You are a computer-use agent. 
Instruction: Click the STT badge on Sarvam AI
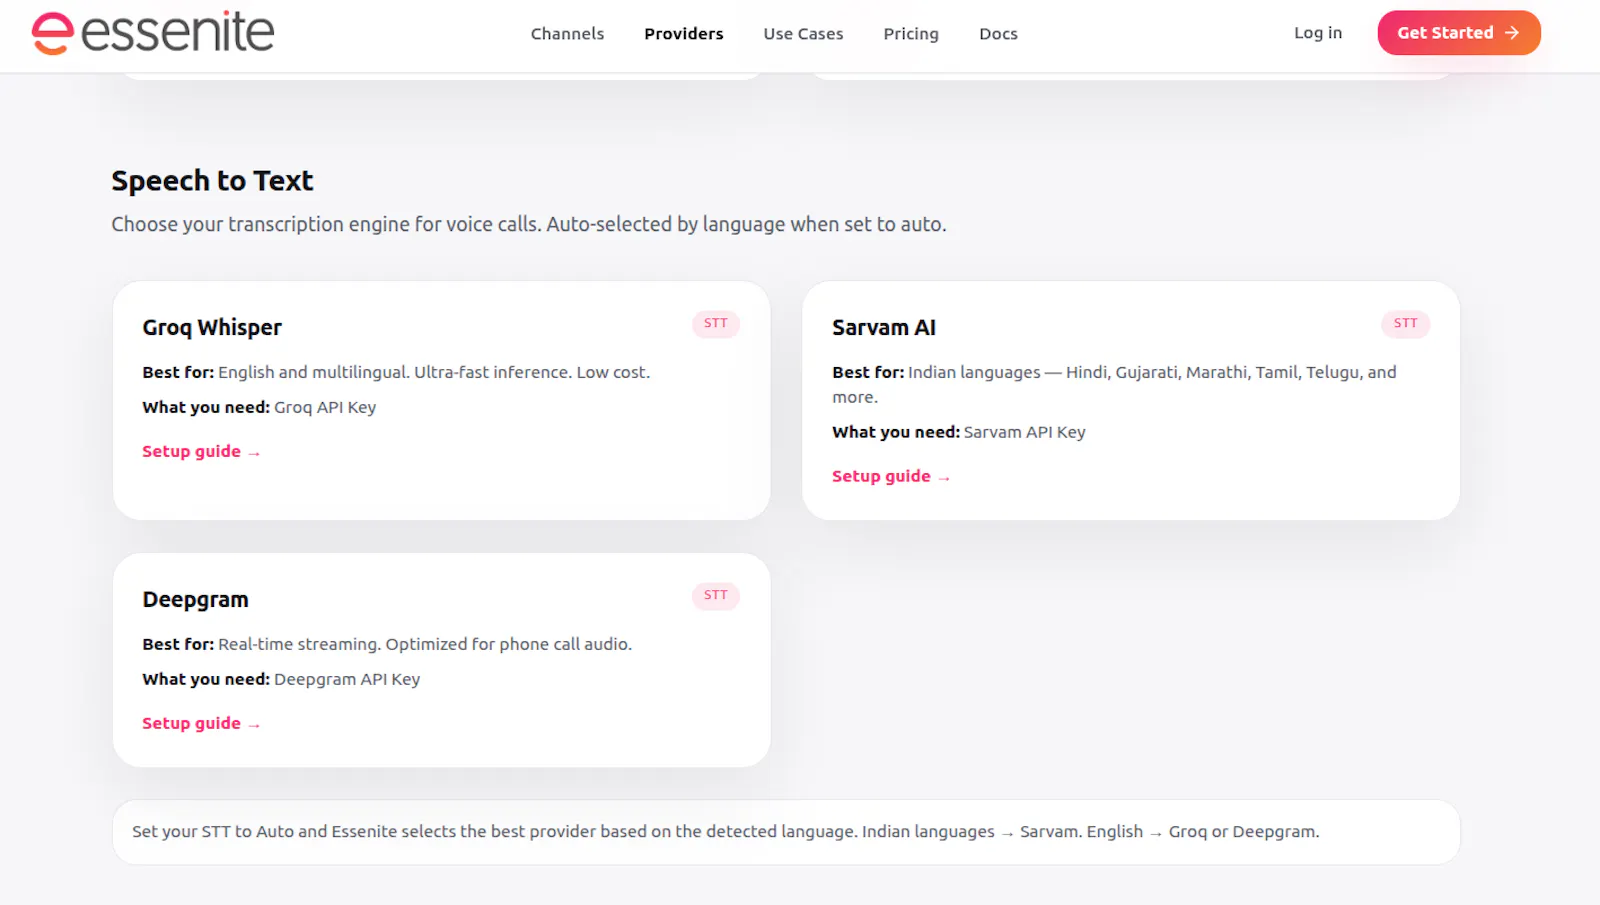(x=1406, y=324)
